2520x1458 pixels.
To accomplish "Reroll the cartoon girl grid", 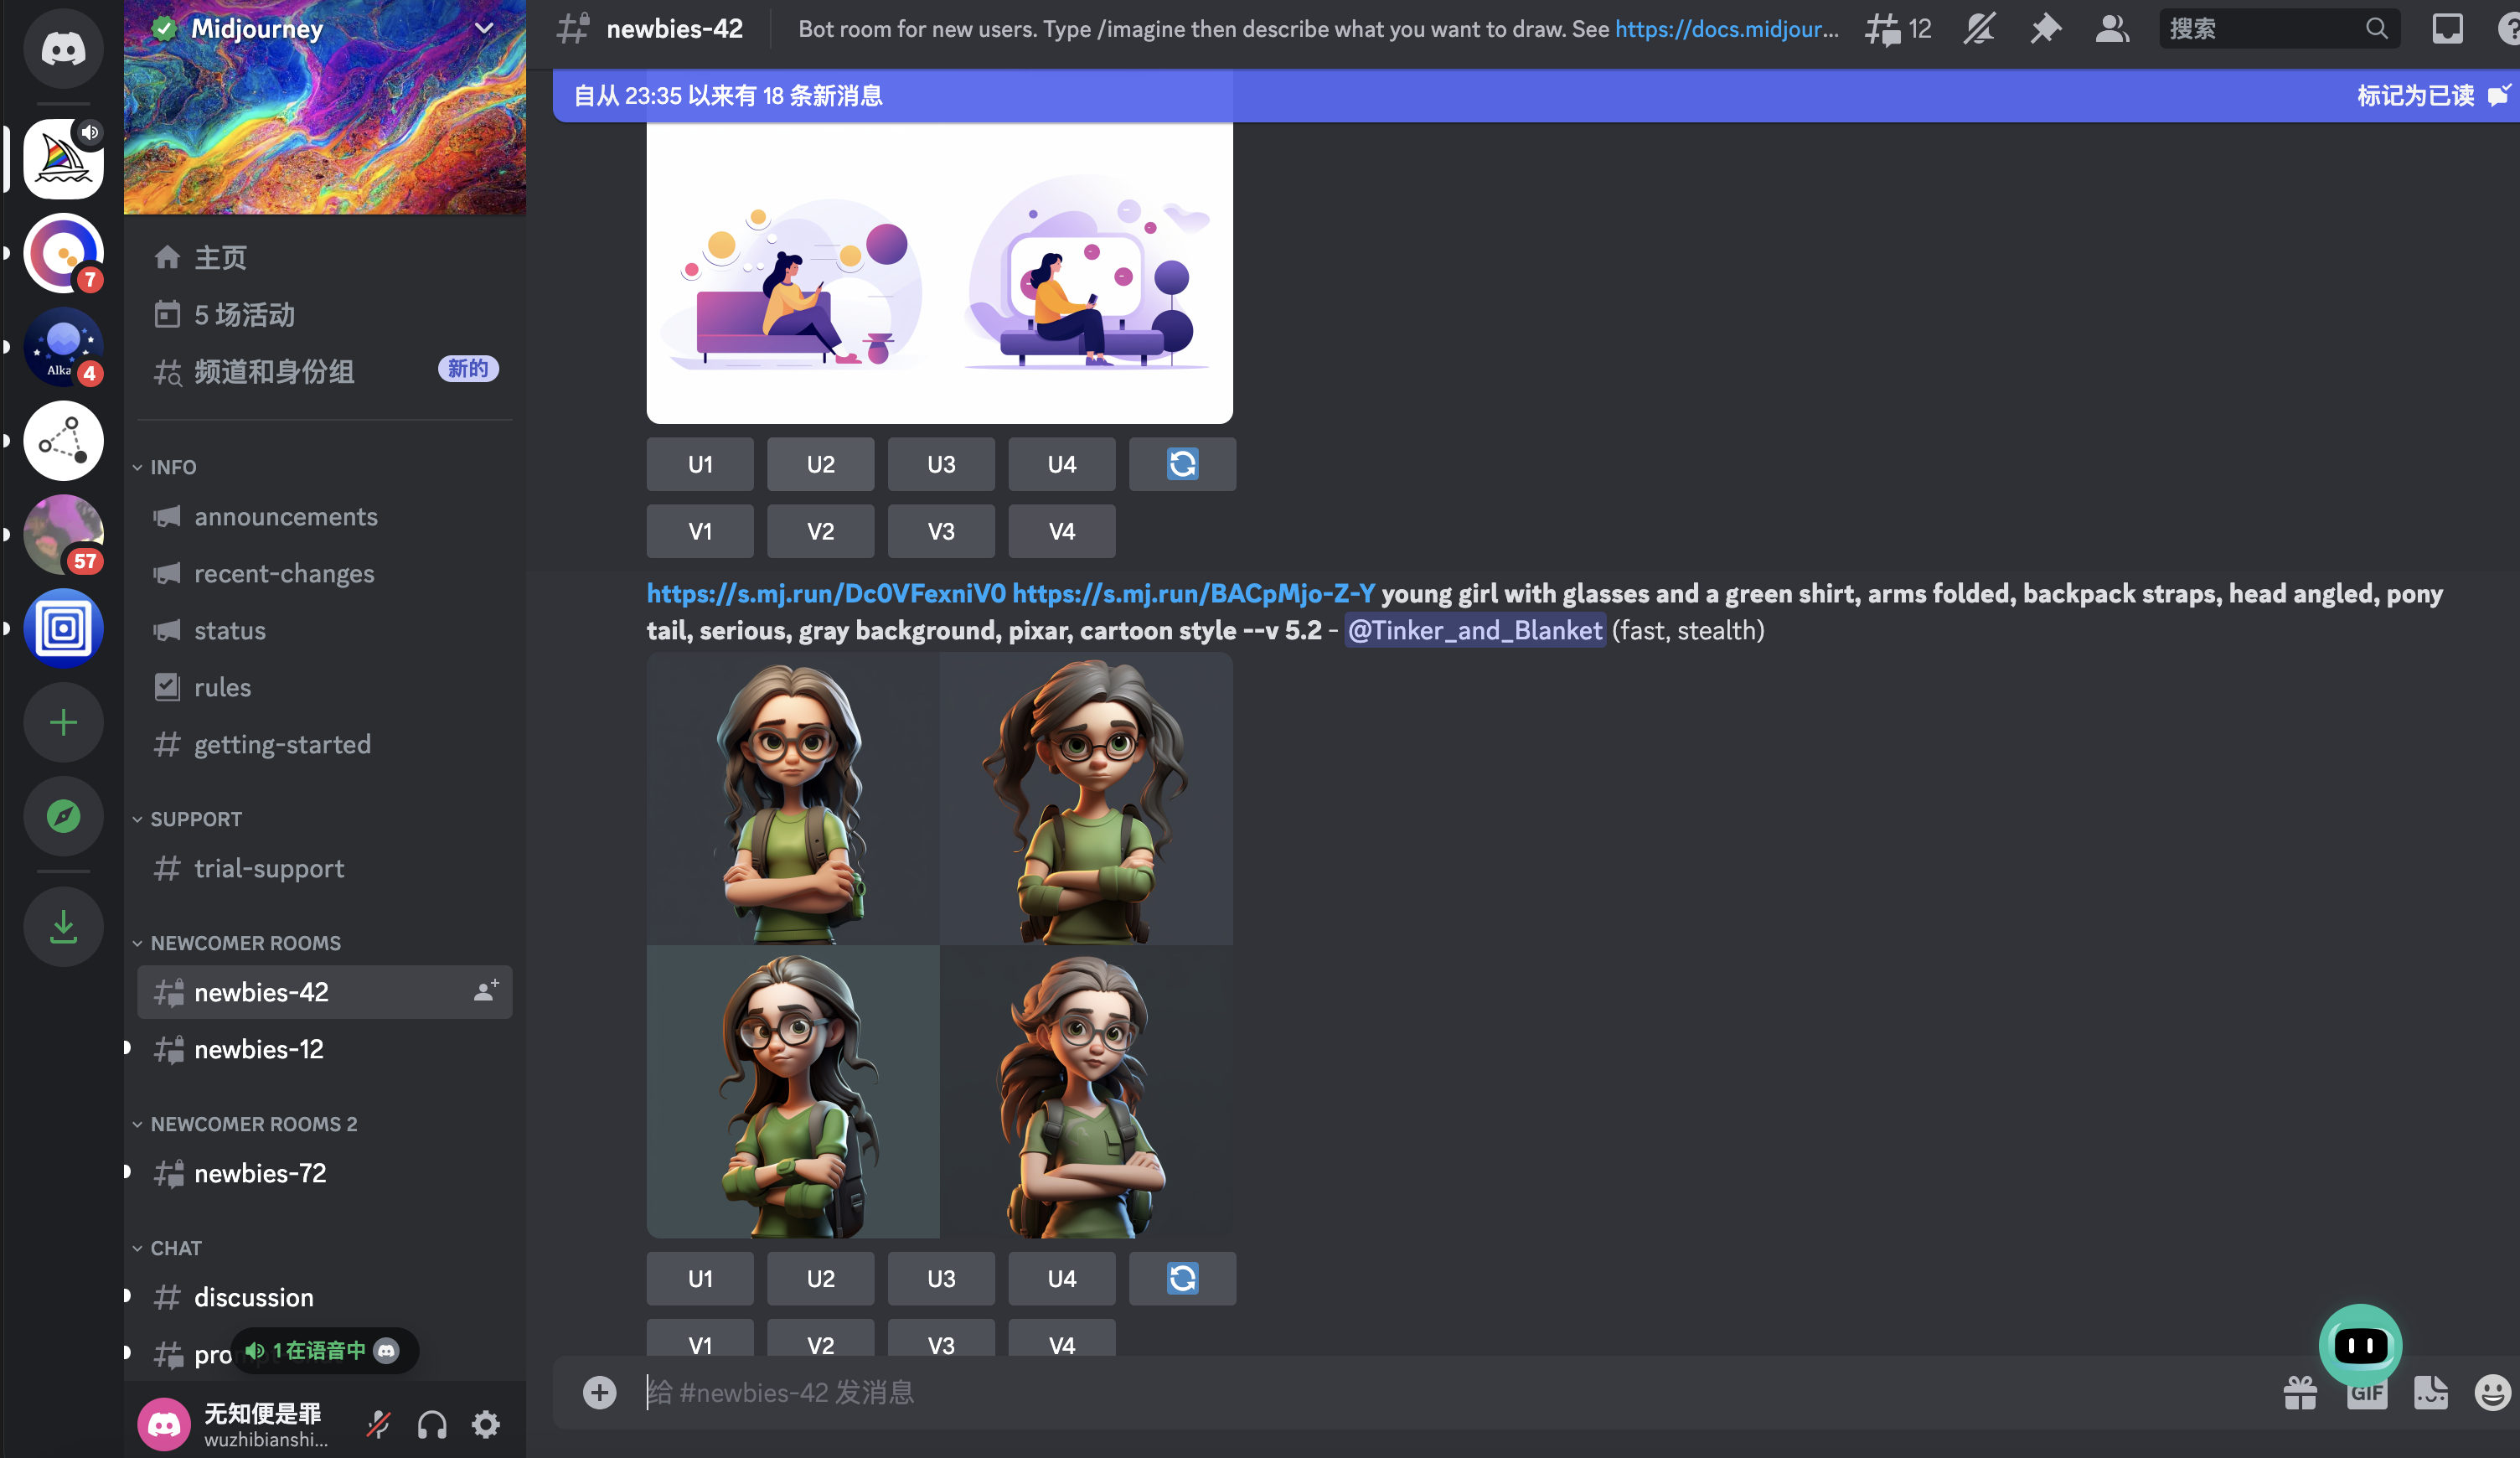I will click(x=1182, y=1279).
